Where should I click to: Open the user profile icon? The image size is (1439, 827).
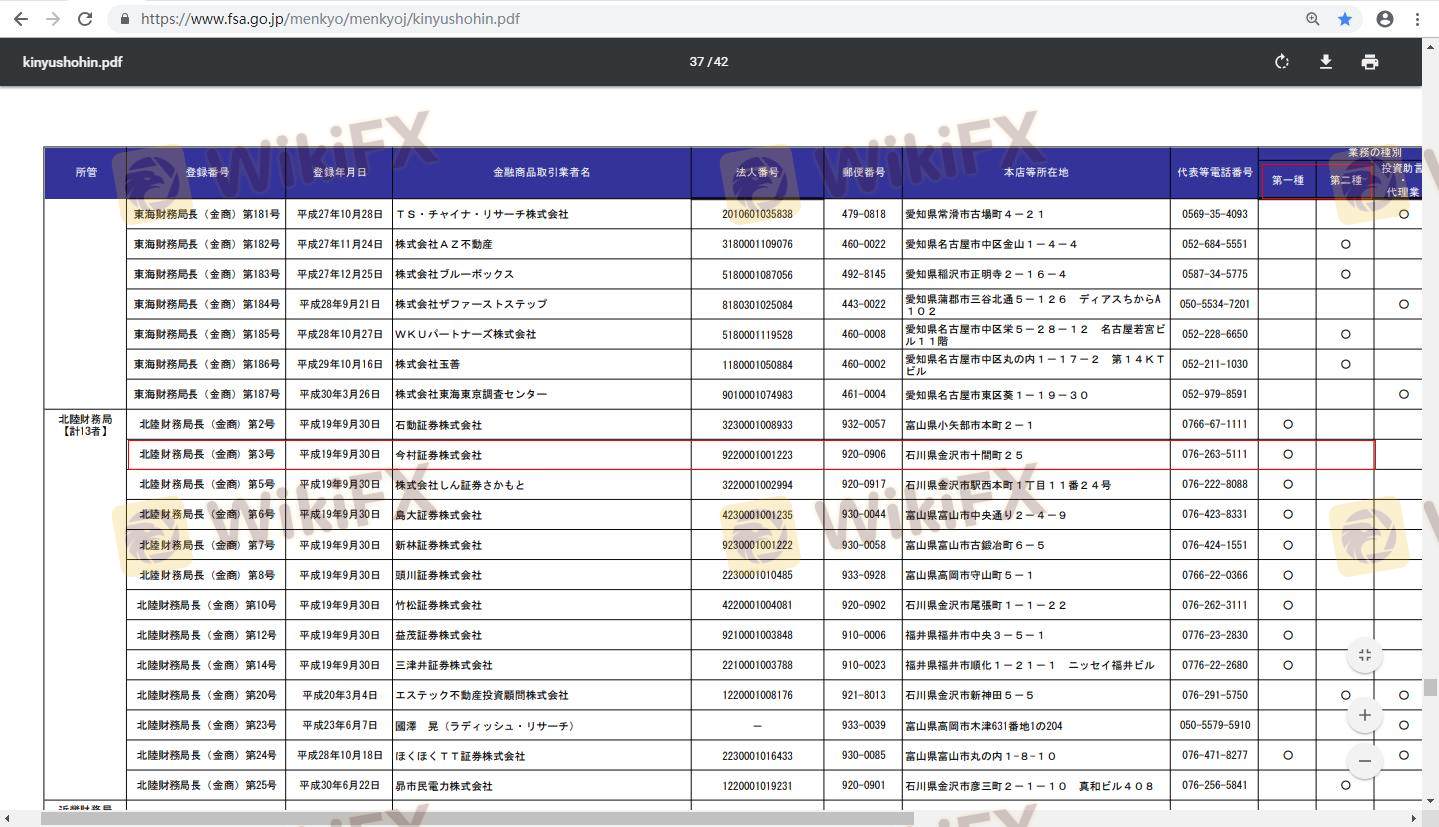coord(1385,19)
